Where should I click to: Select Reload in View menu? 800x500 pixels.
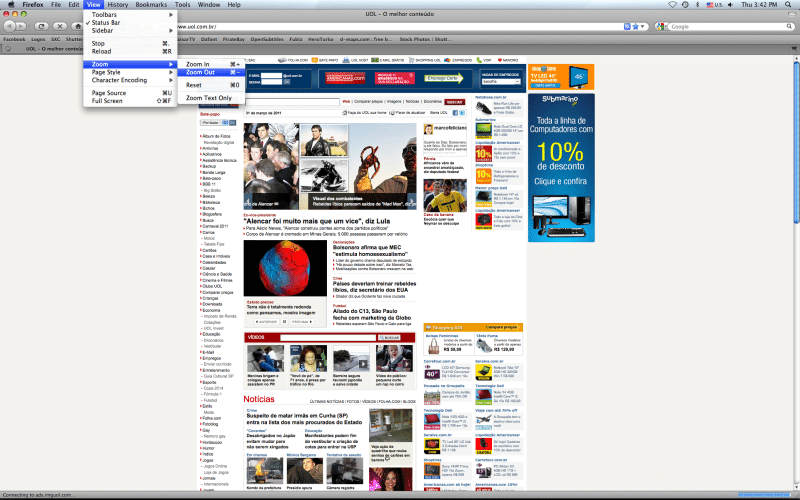click(x=130, y=52)
